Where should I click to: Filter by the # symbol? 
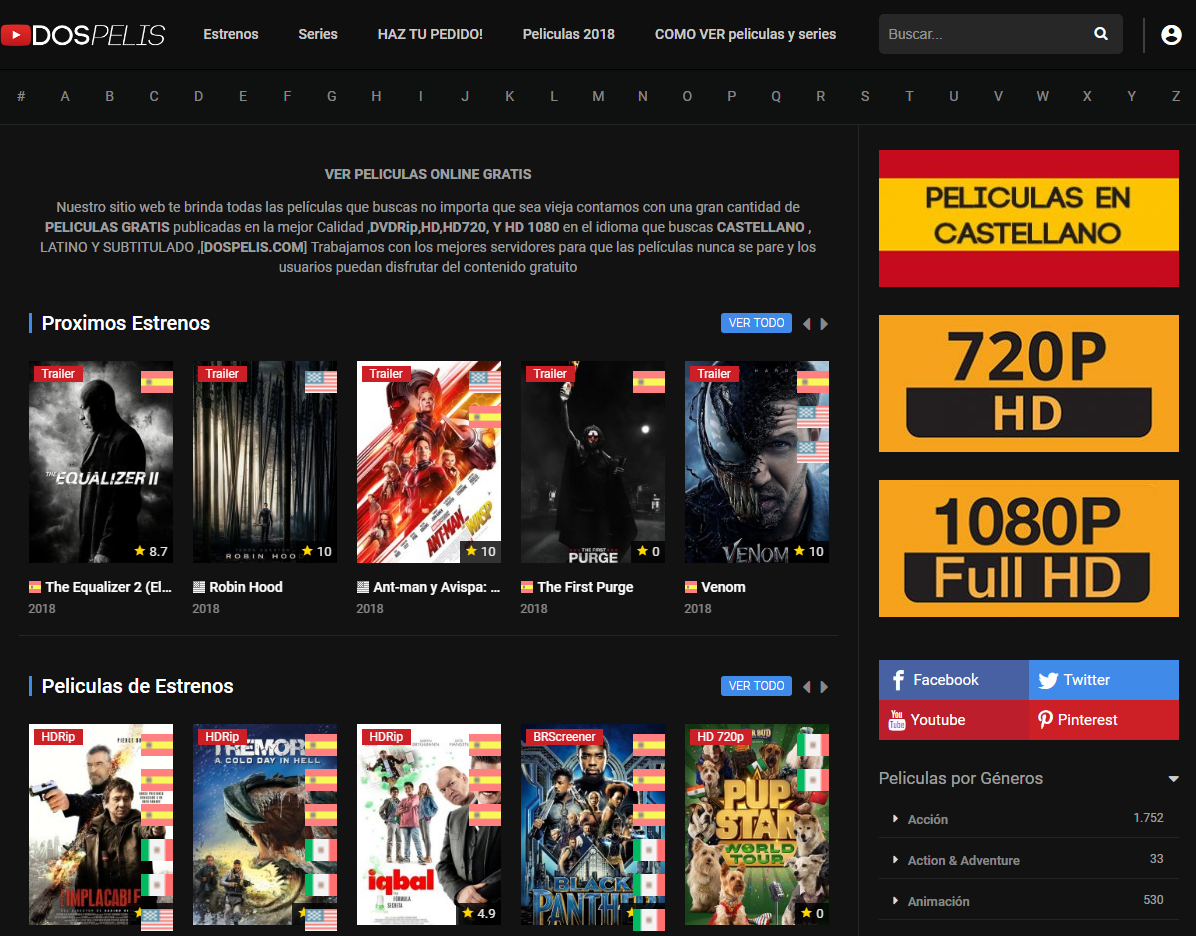(x=21, y=96)
